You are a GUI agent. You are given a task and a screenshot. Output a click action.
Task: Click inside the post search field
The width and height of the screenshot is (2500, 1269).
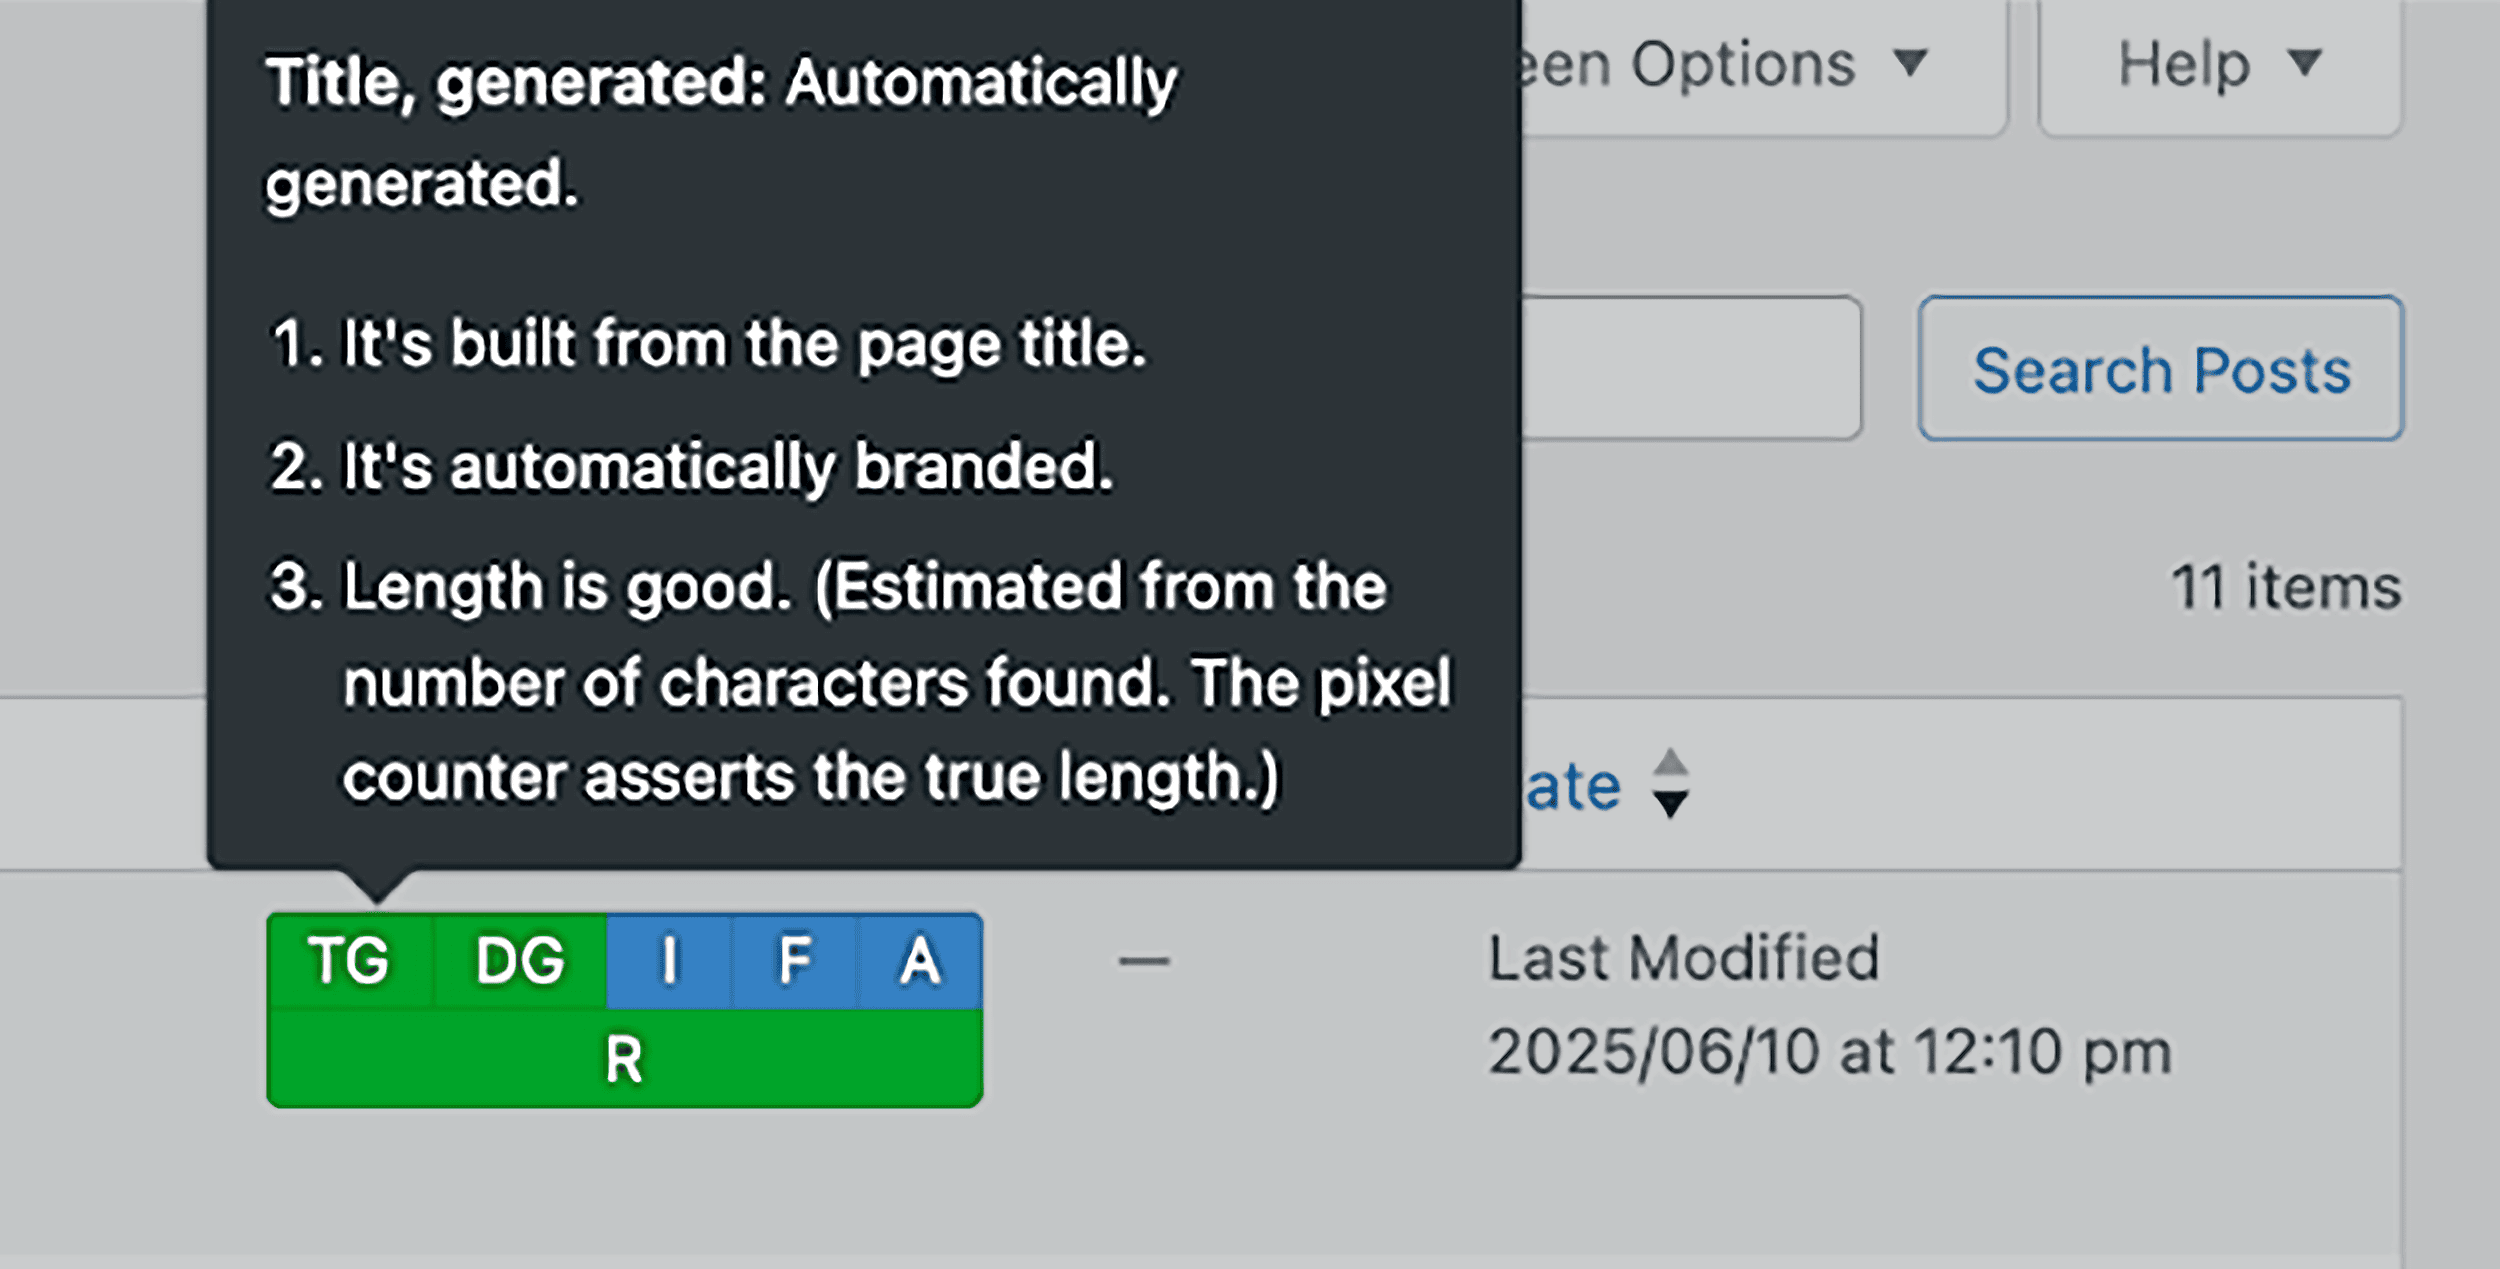(1700, 368)
